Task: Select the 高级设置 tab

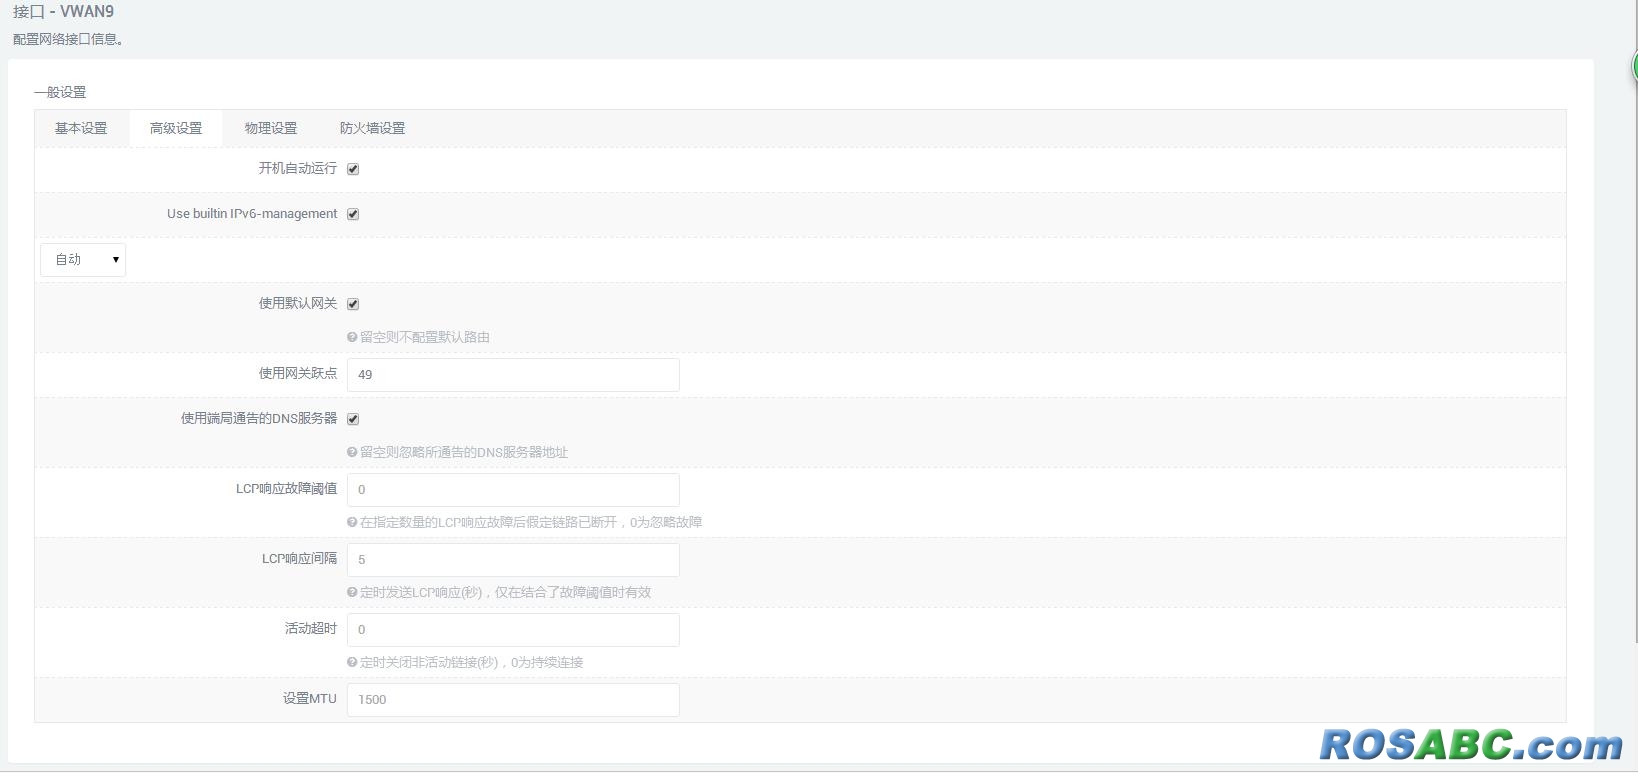Action: point(176,128)
